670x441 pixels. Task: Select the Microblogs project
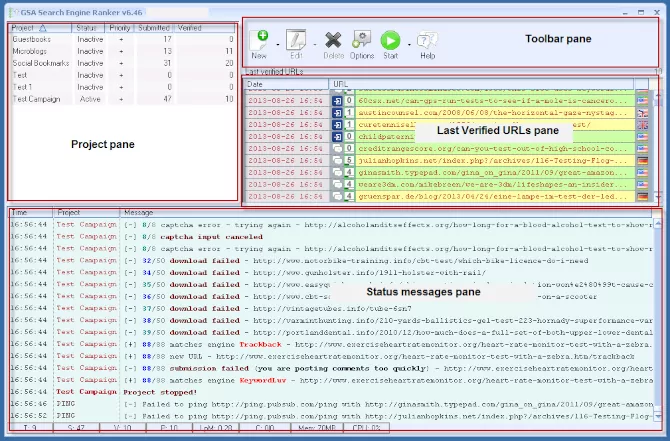(x=122, y=51)
